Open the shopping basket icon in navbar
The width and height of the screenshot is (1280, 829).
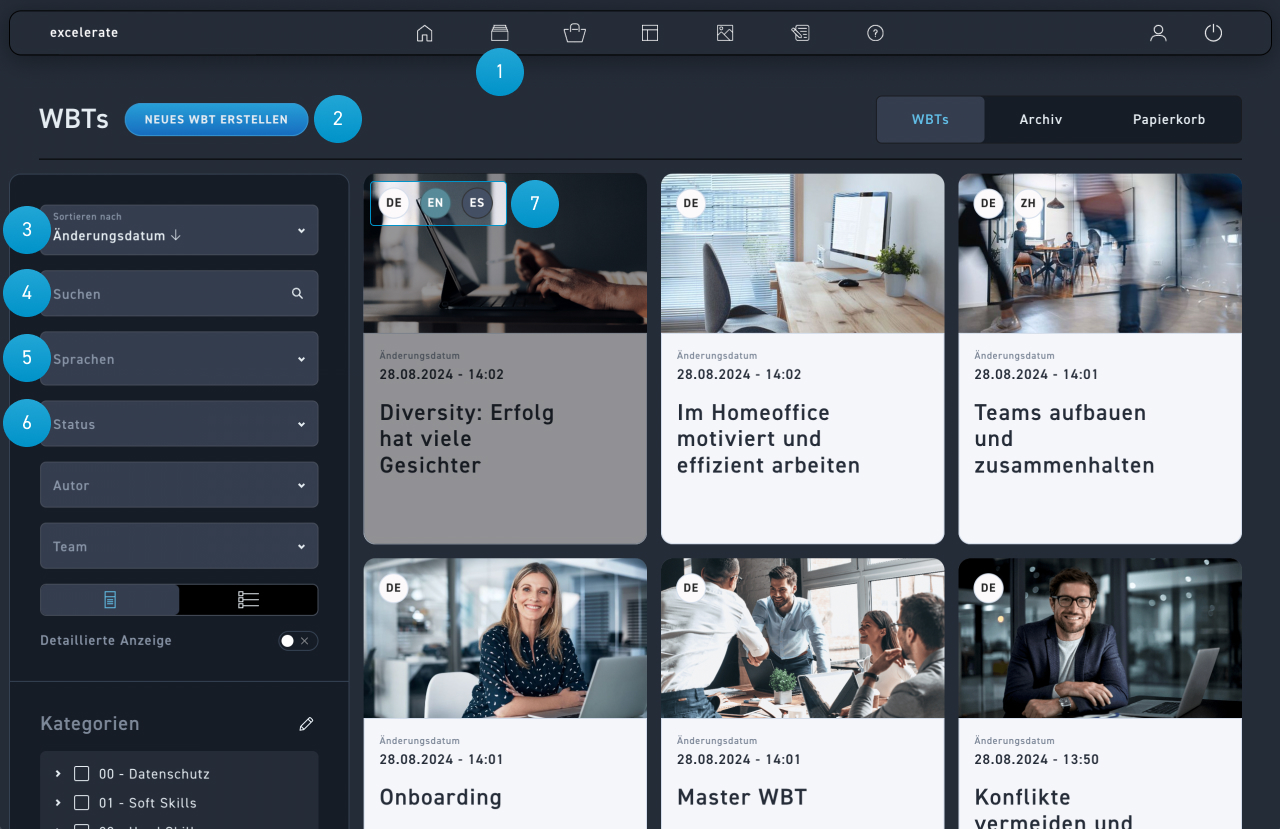pyautogui.click(x=574, y=33)
